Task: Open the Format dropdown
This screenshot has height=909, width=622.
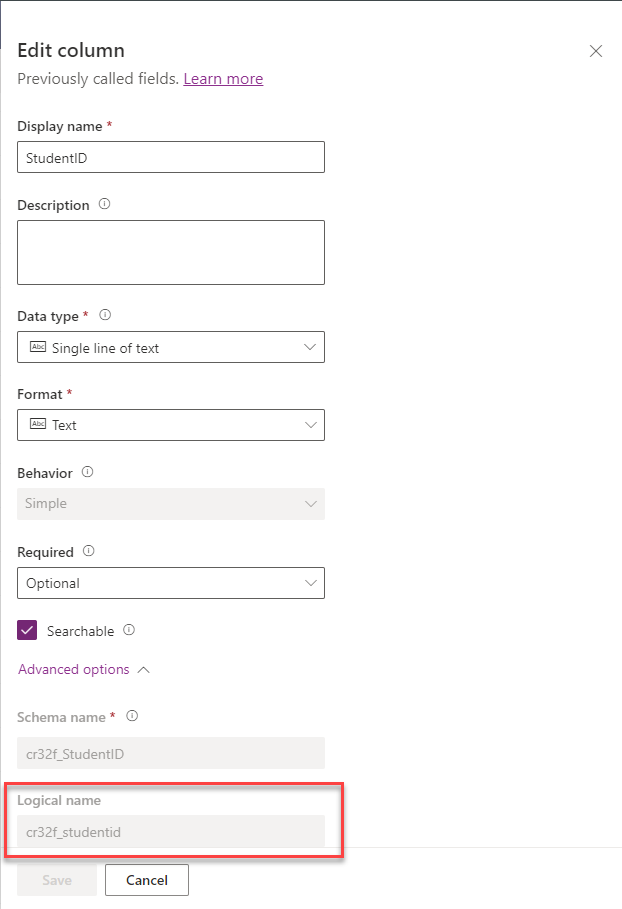Action: coord(311,425)
